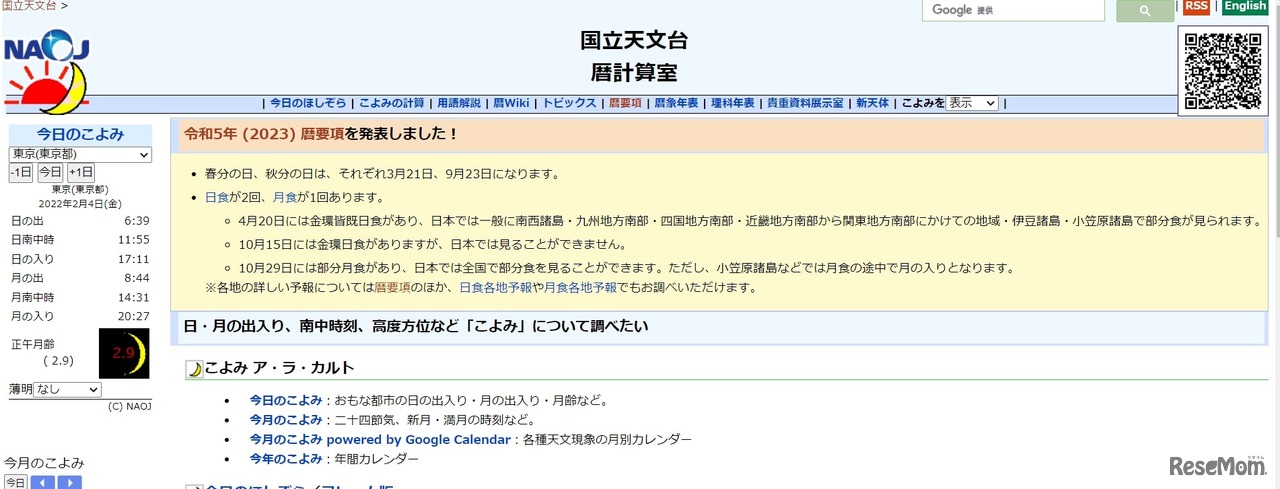
Task: Open 暦象年表 in navigation bar
Action: pos(677,103)
